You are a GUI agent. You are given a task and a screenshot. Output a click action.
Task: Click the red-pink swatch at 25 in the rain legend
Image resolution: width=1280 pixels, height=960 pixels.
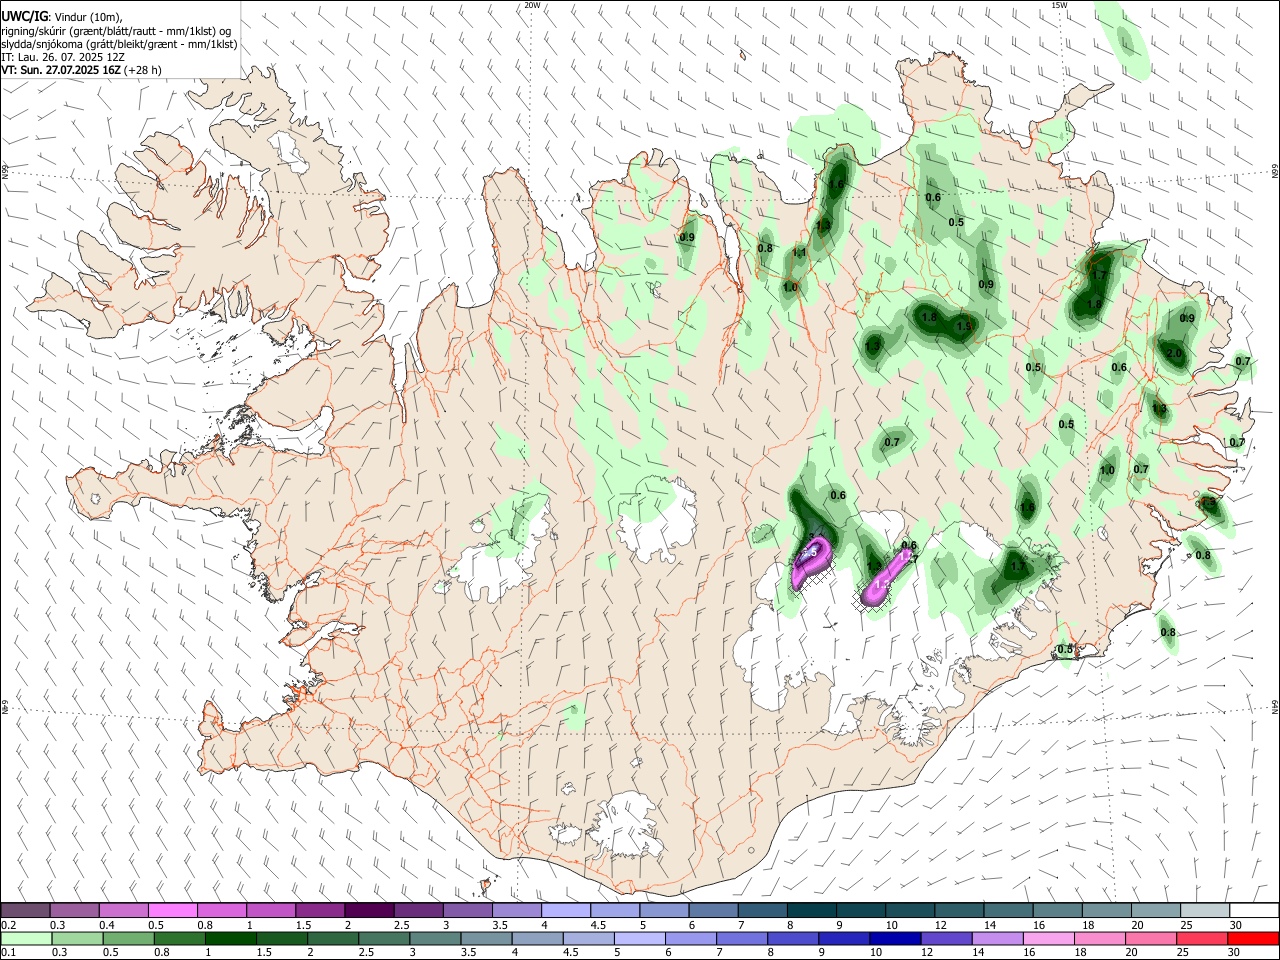[1202, 939]
